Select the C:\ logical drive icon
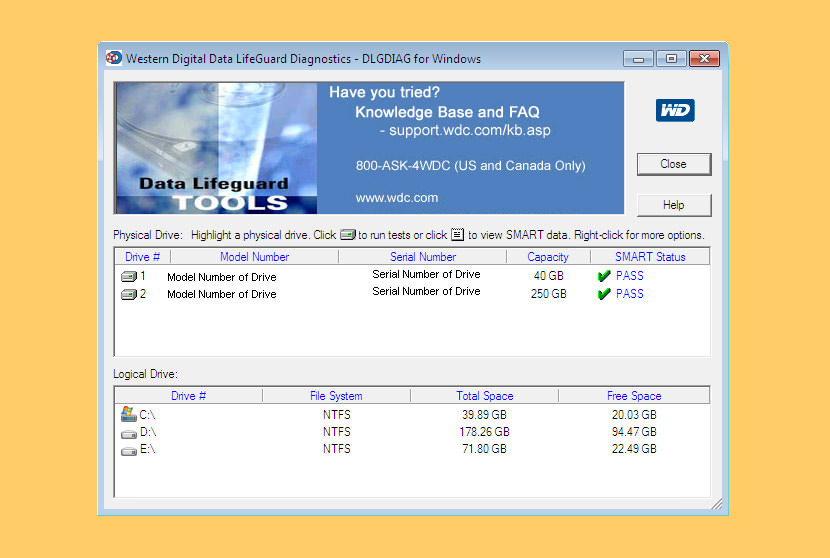The image size is (830, 558). pyautogui.click(x=128, y=414)
